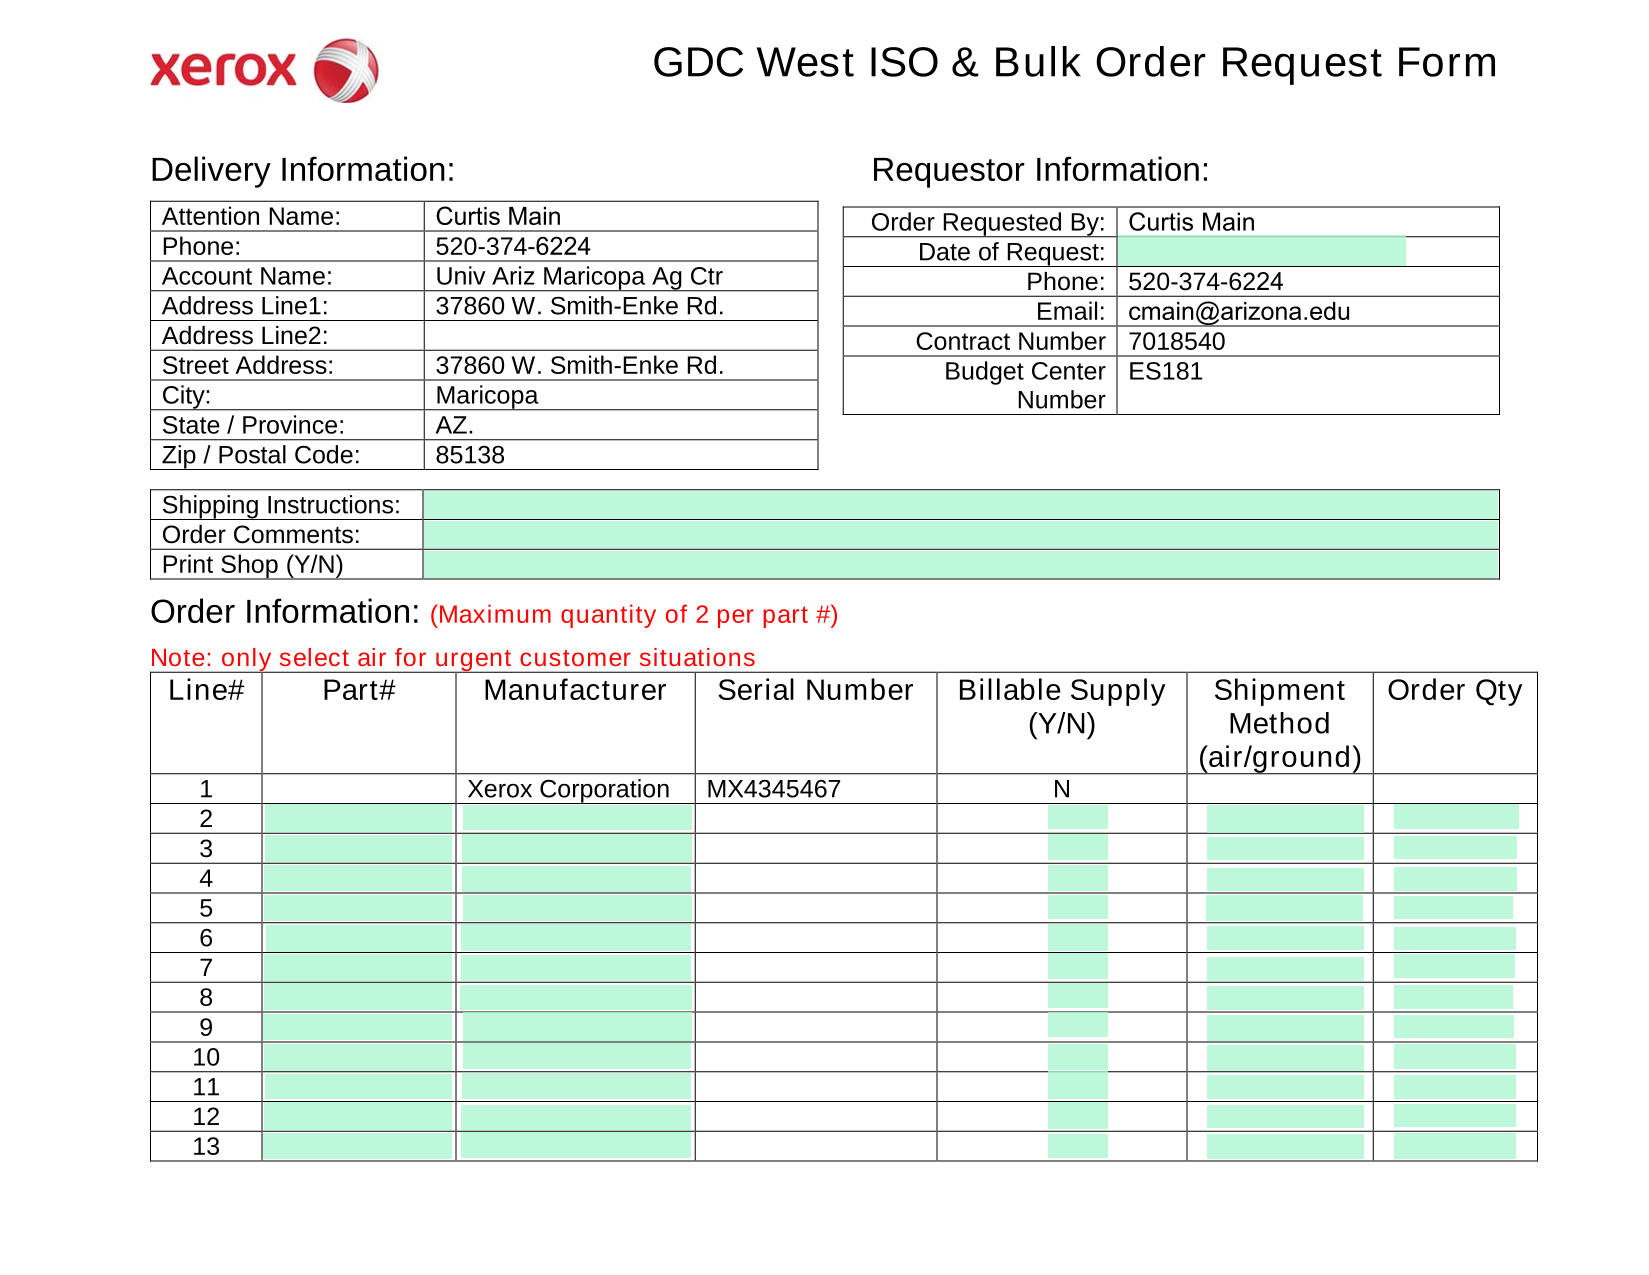Click Billable Supply value N in line 1
Viewport: 1649px width, 1275px height.
(1062, 788)
